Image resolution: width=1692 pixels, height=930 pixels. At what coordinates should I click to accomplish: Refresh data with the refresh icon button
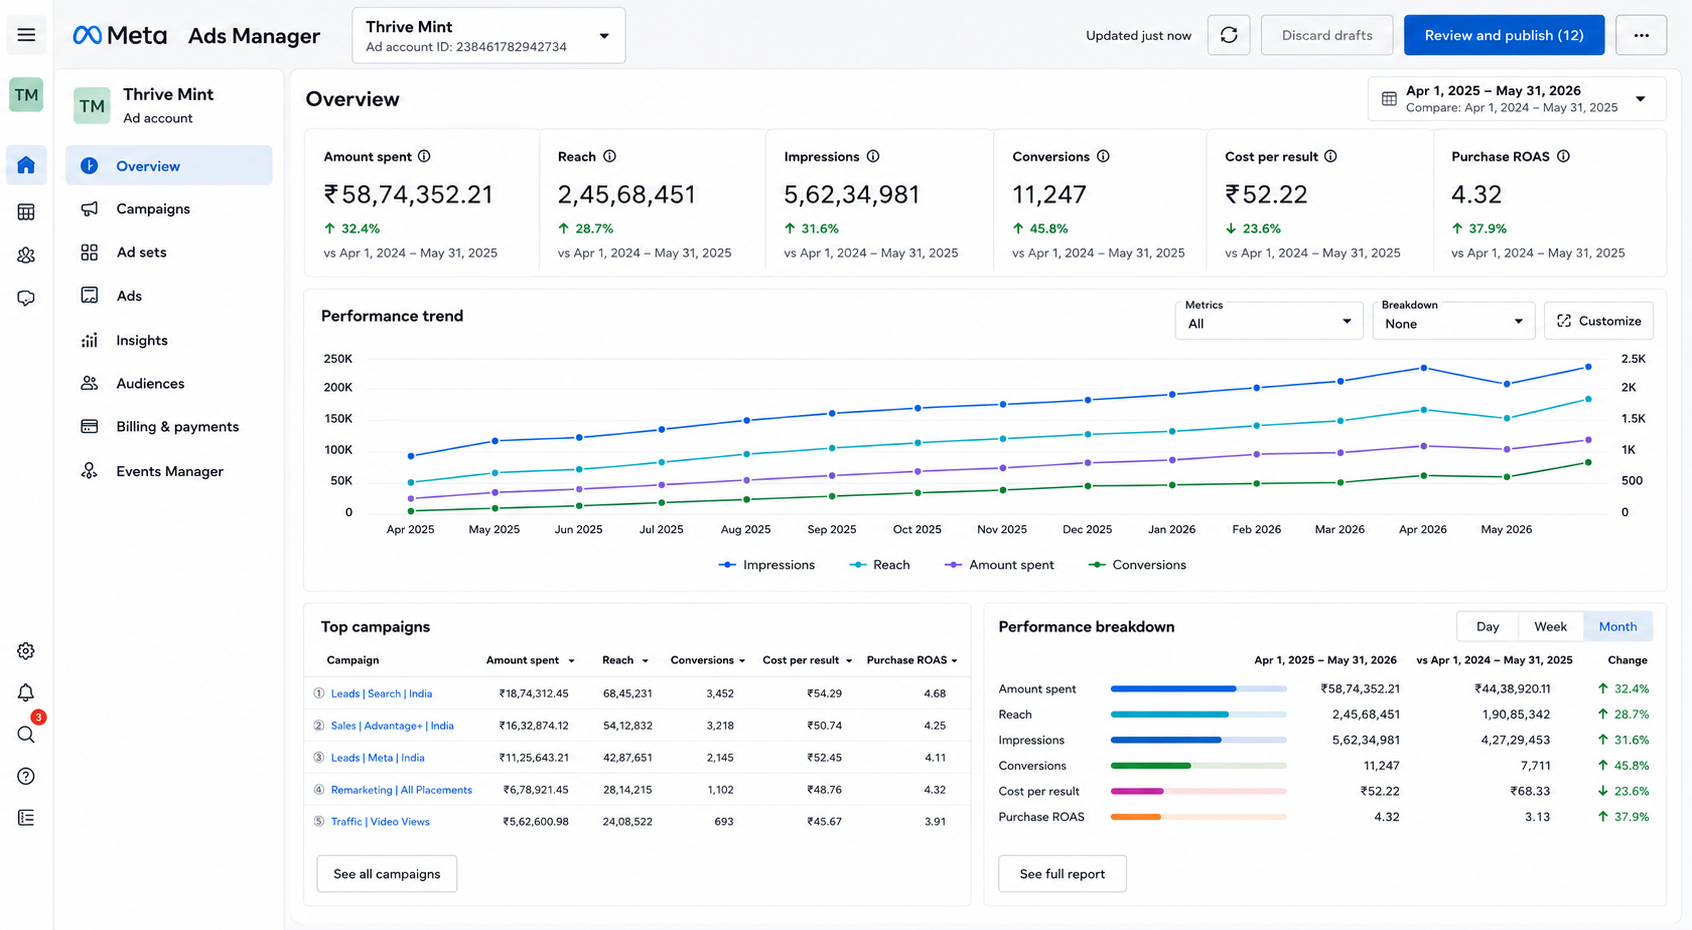click(x=1229, y=35)
